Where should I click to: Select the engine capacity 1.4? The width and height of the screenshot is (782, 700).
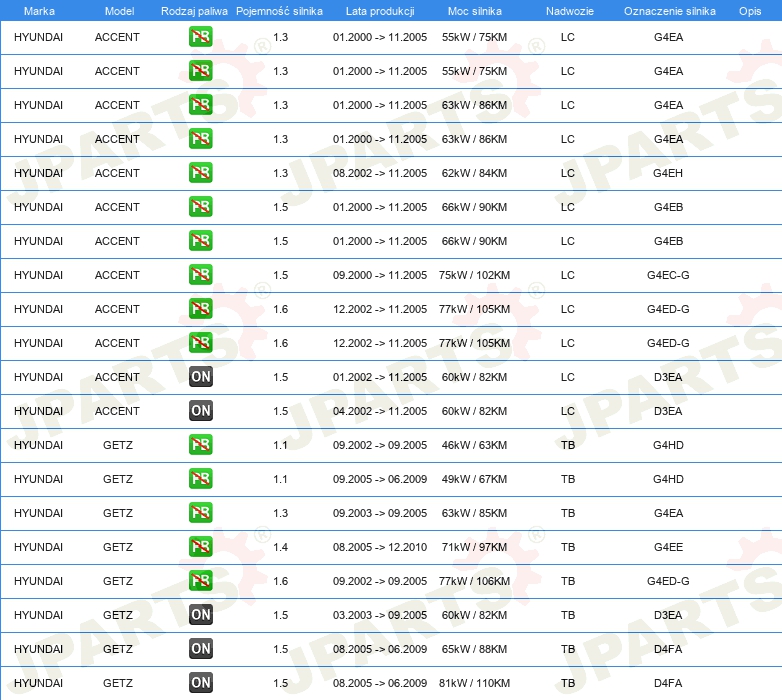coord(280,547)
